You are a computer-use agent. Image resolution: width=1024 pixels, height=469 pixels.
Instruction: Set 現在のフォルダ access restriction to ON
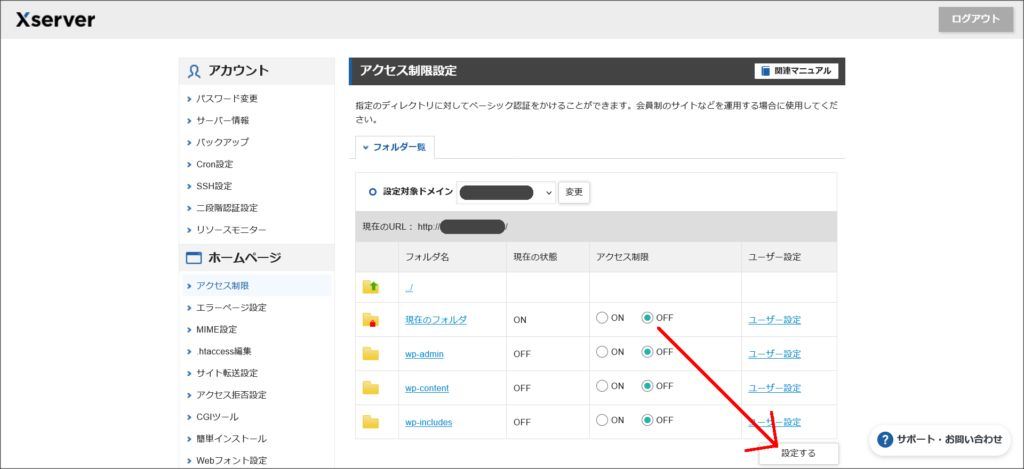602,317
